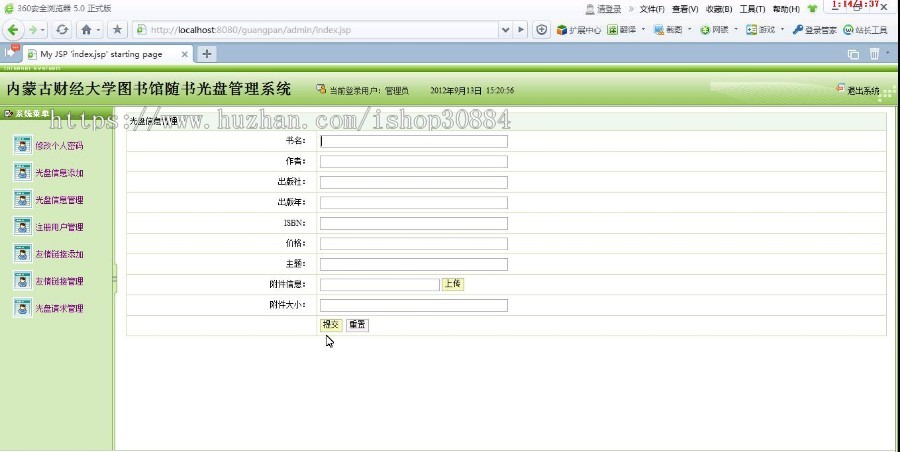Open 注册用户管理 link
Screen dimensions: 900x452
(59, 226)
